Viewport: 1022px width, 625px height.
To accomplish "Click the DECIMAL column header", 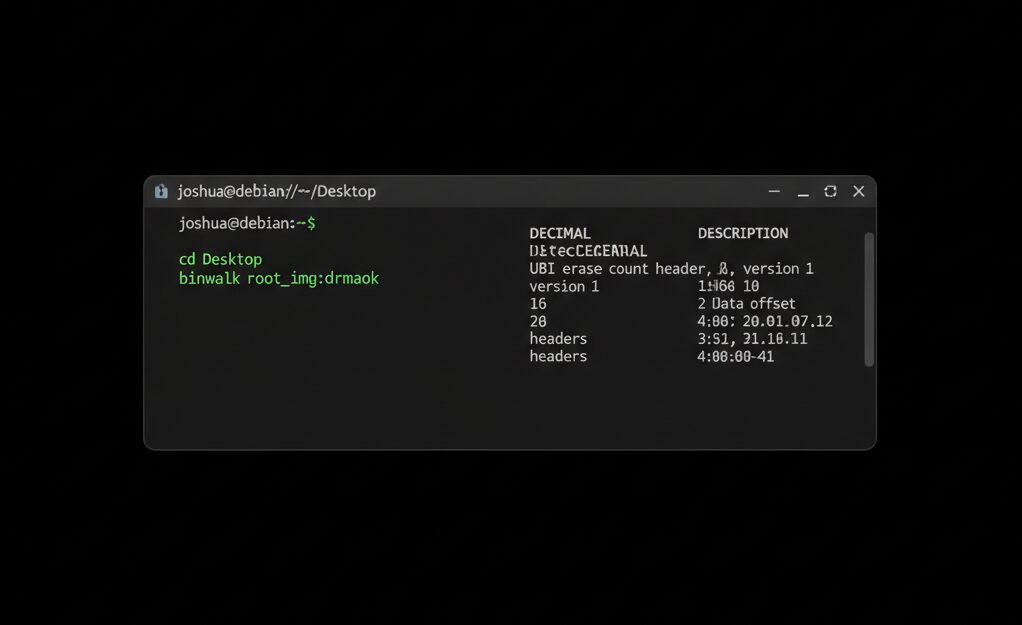I will 560,233.
